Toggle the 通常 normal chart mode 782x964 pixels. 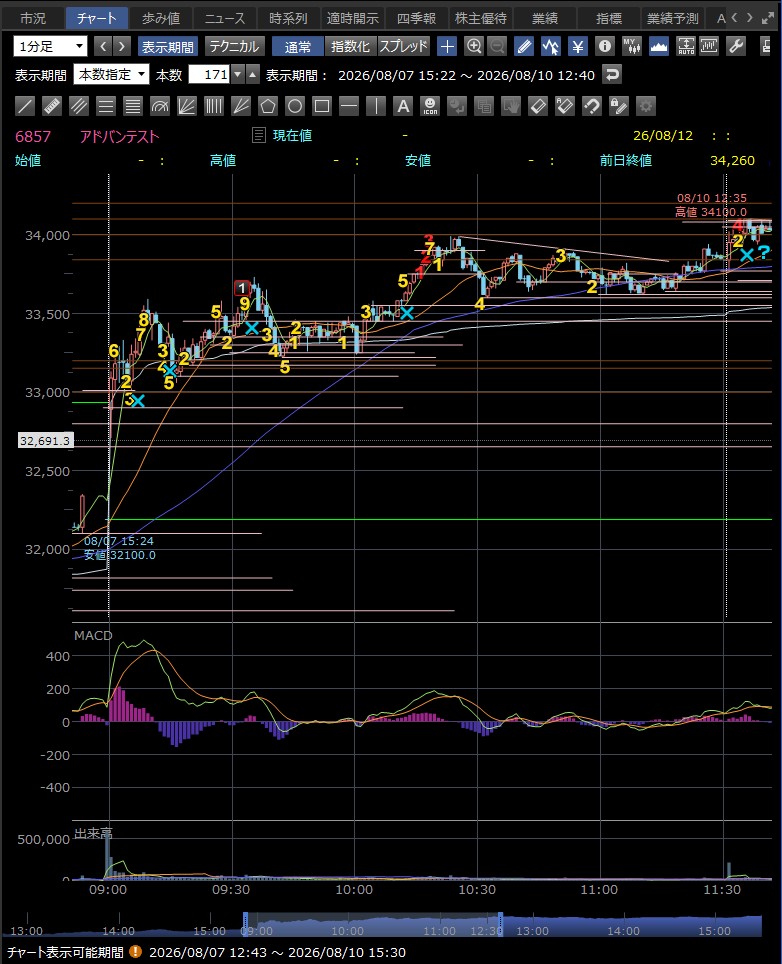298,46
